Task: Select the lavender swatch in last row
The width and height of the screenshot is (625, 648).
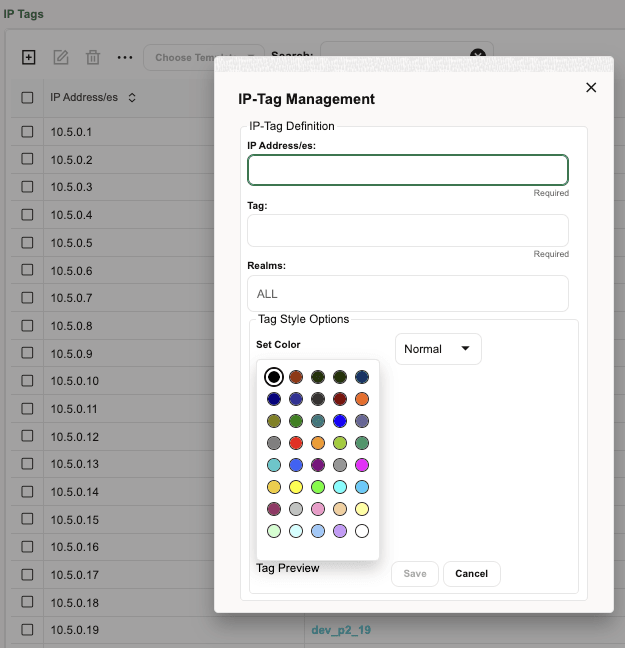Action: pyautogui.click(x=340, y=531)
